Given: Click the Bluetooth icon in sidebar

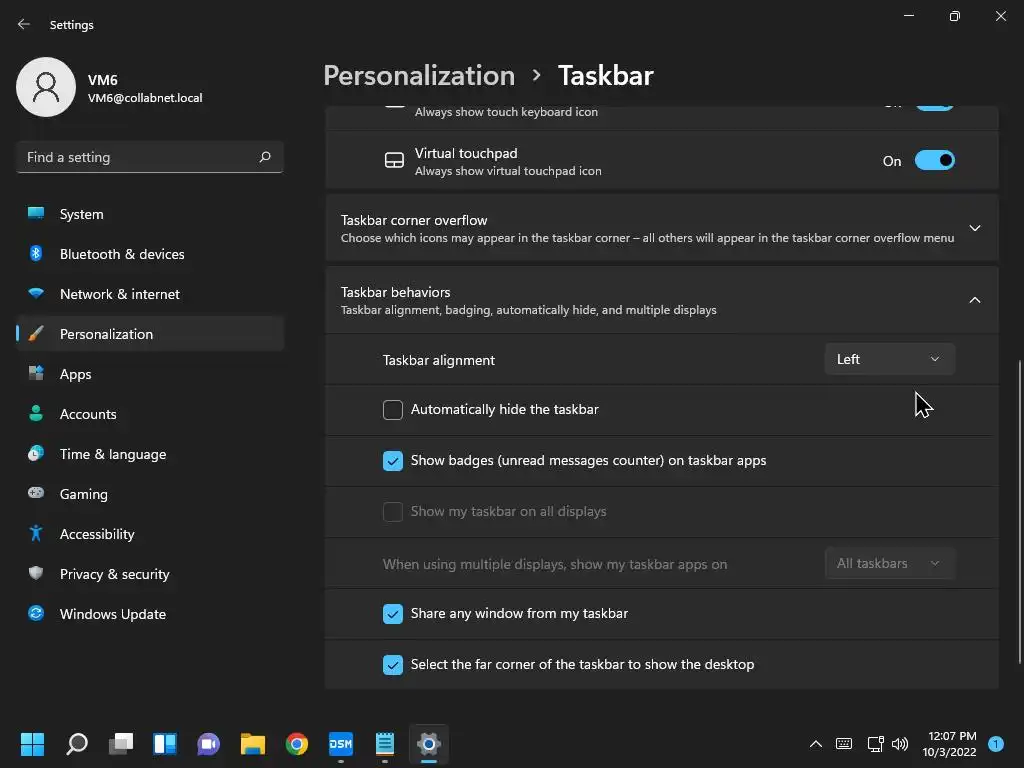Looking at the screenshot, I should pyautogui.click(x=36, y=253).
